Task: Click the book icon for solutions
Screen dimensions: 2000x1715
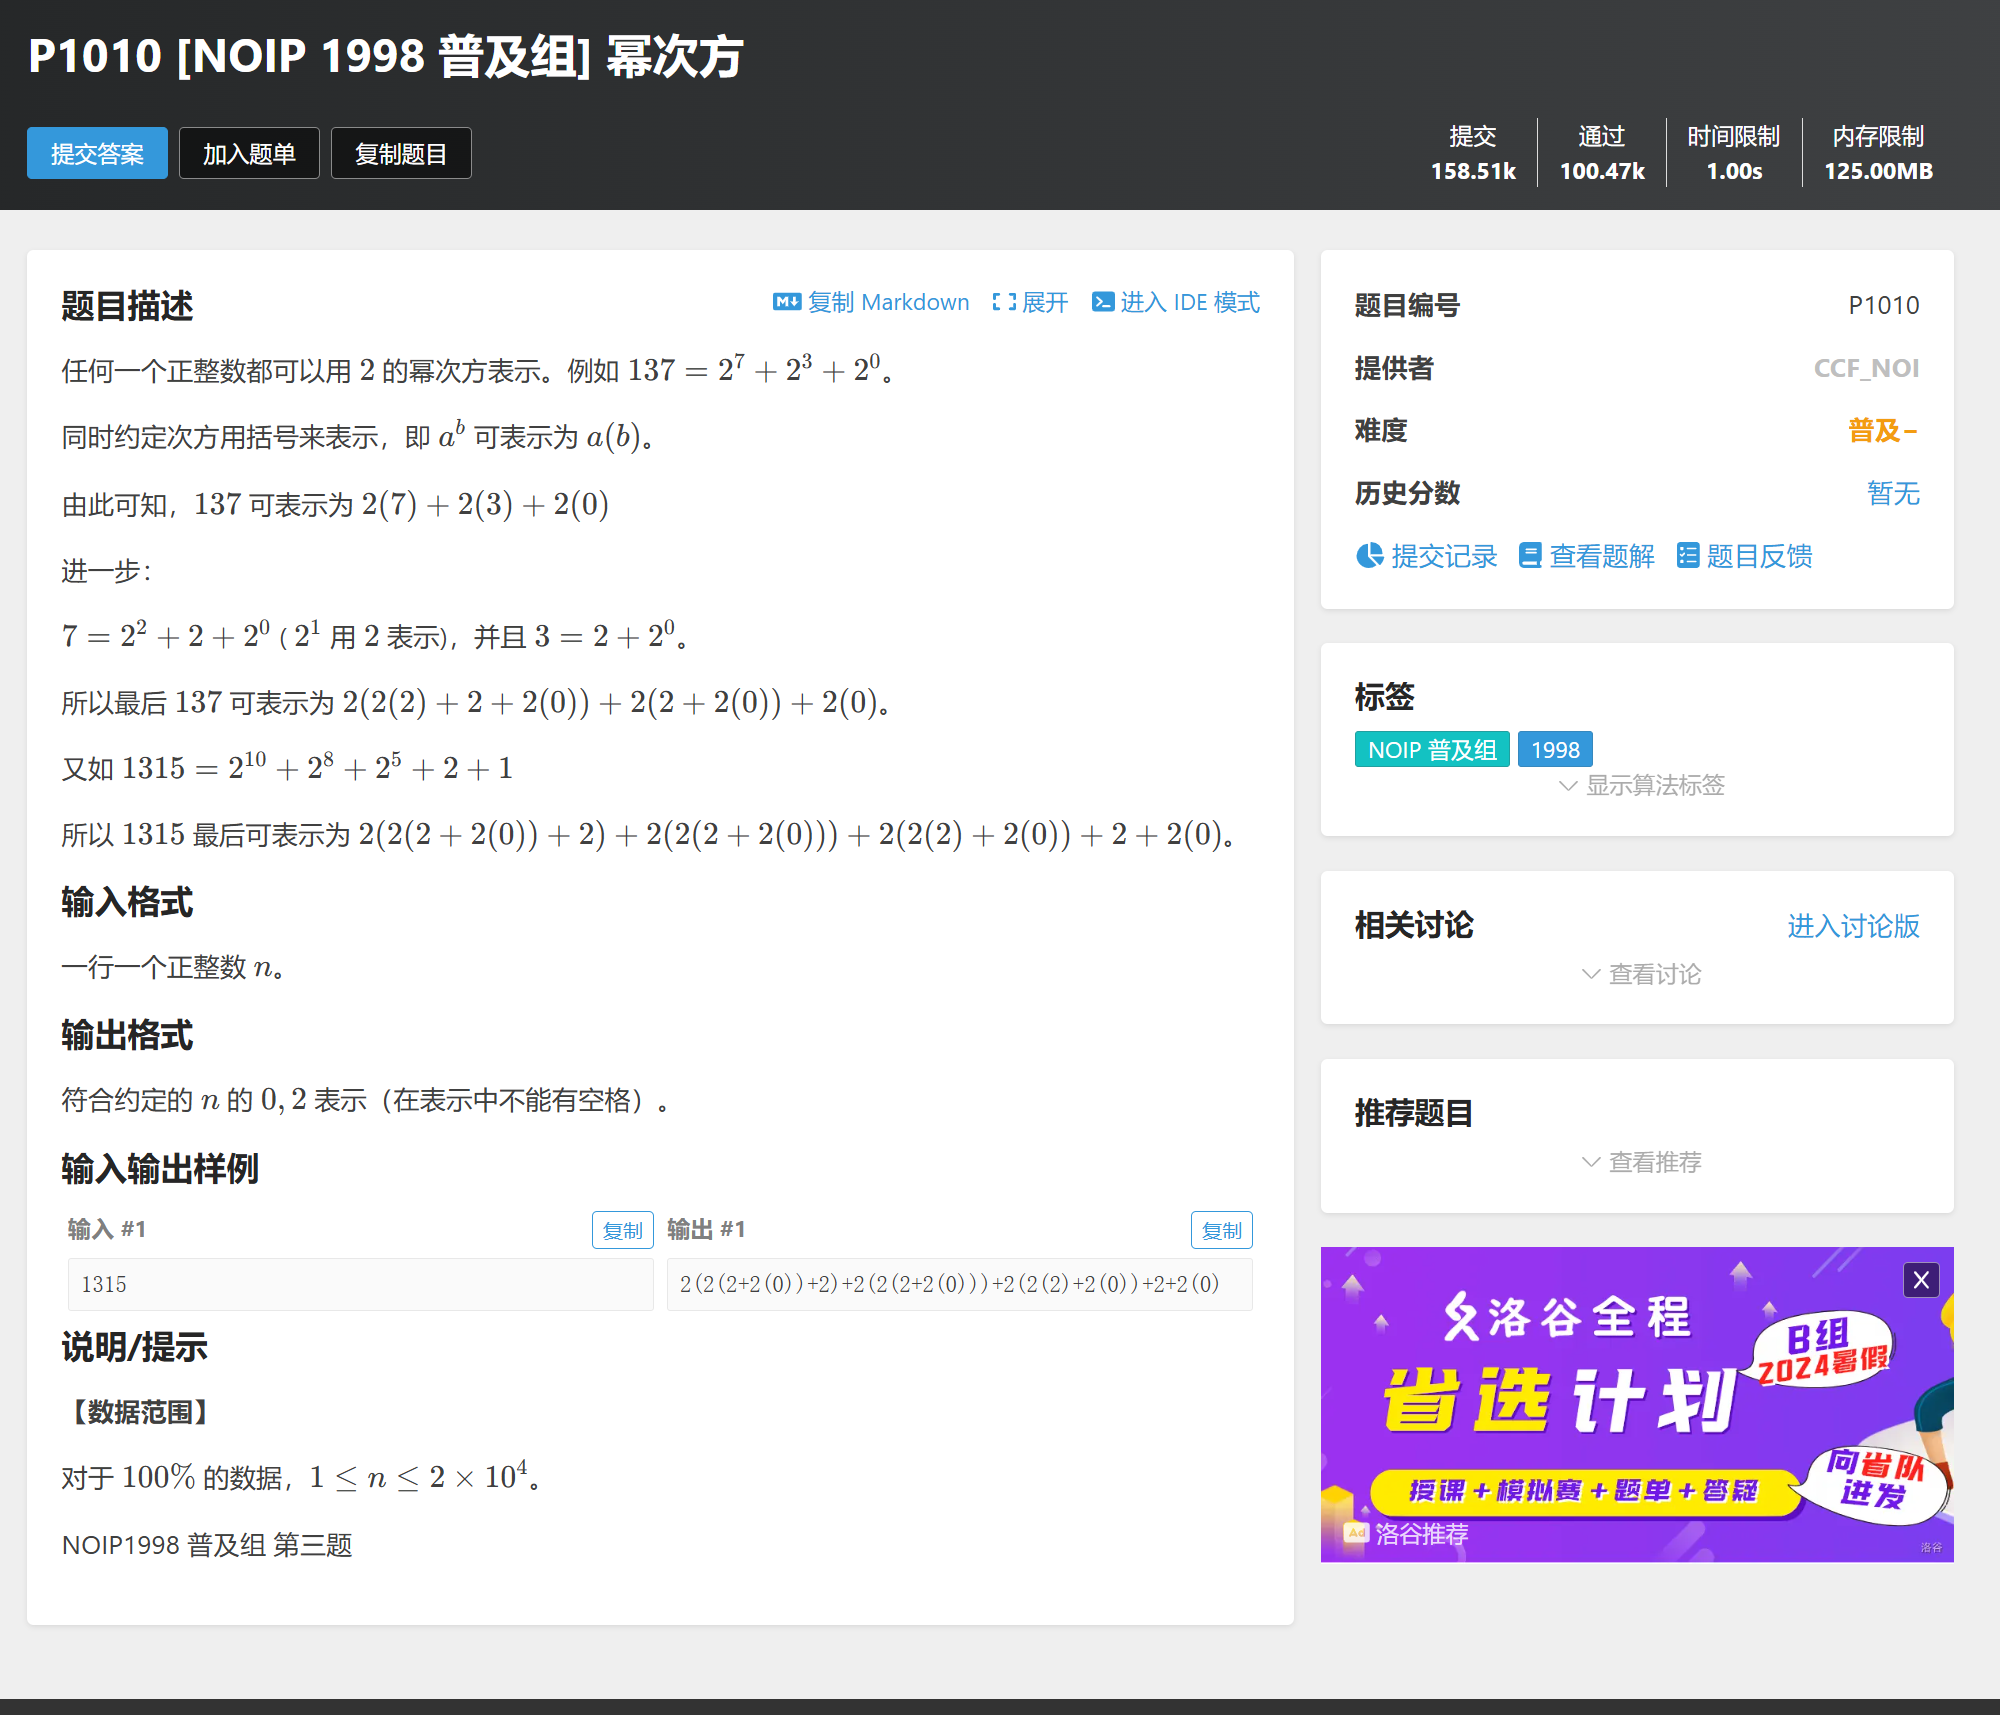Action: point(1529,556)
